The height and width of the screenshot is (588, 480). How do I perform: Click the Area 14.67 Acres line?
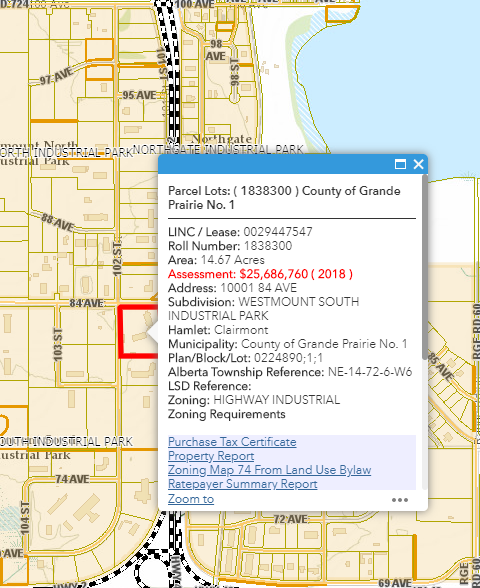pos(216,260)
